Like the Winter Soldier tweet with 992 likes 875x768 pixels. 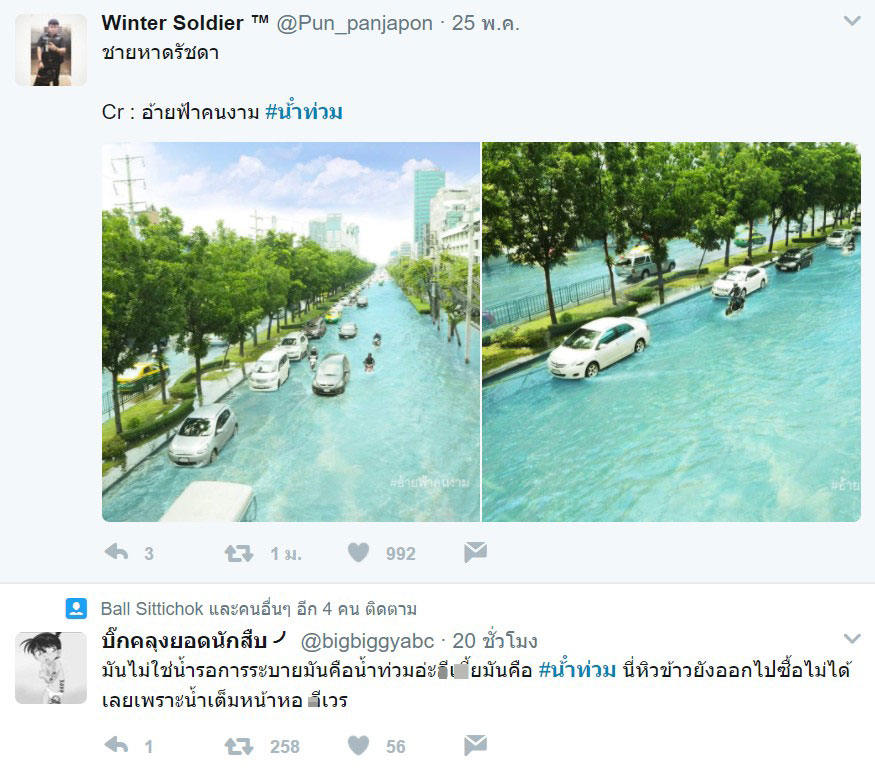coord(358,553)
